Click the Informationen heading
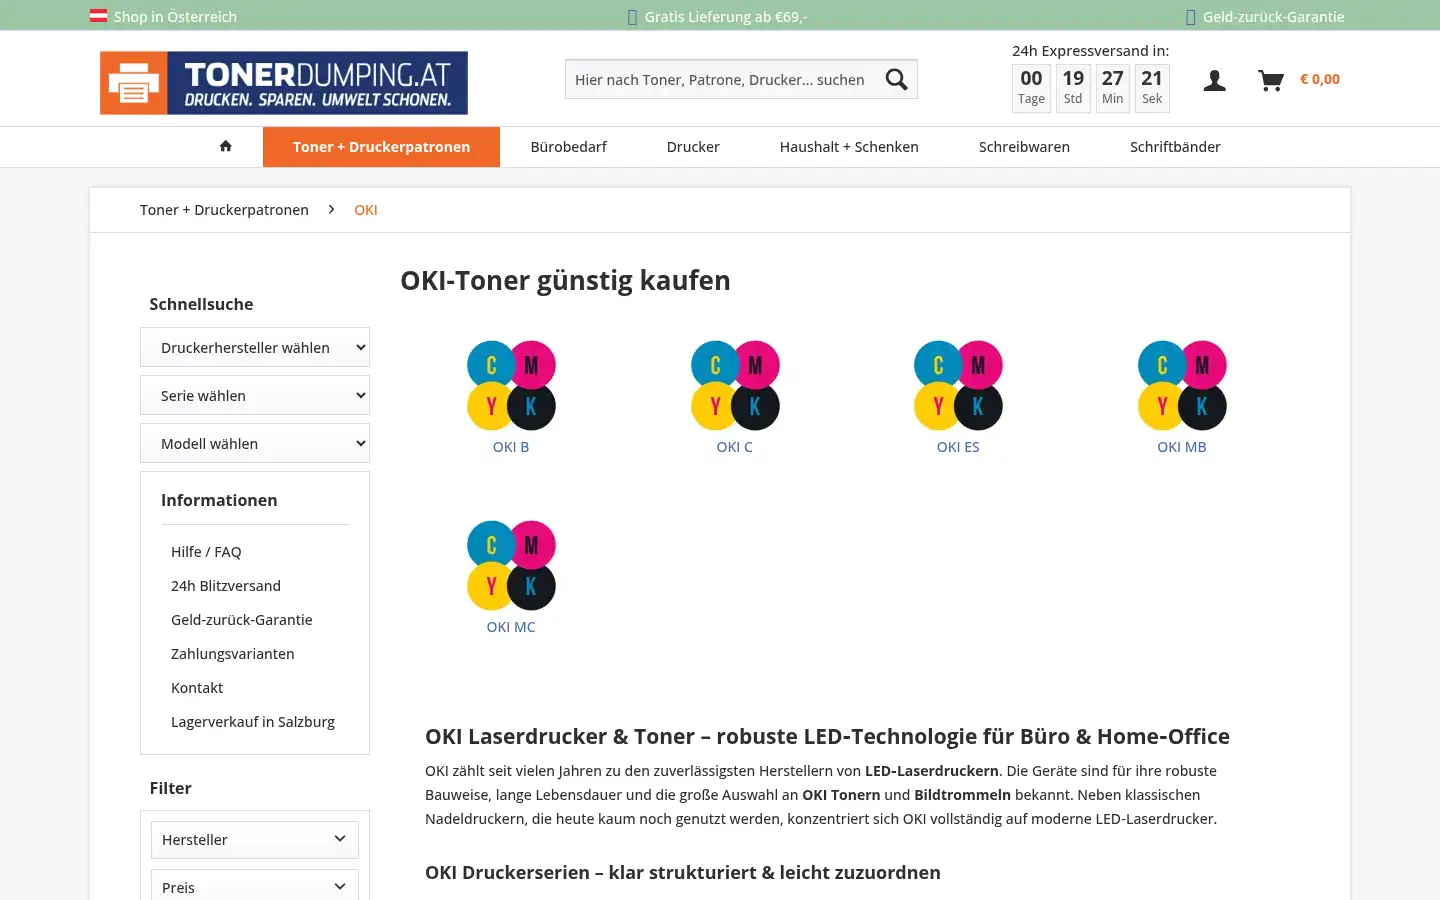The image size is (1440, 900). [219, 500]
